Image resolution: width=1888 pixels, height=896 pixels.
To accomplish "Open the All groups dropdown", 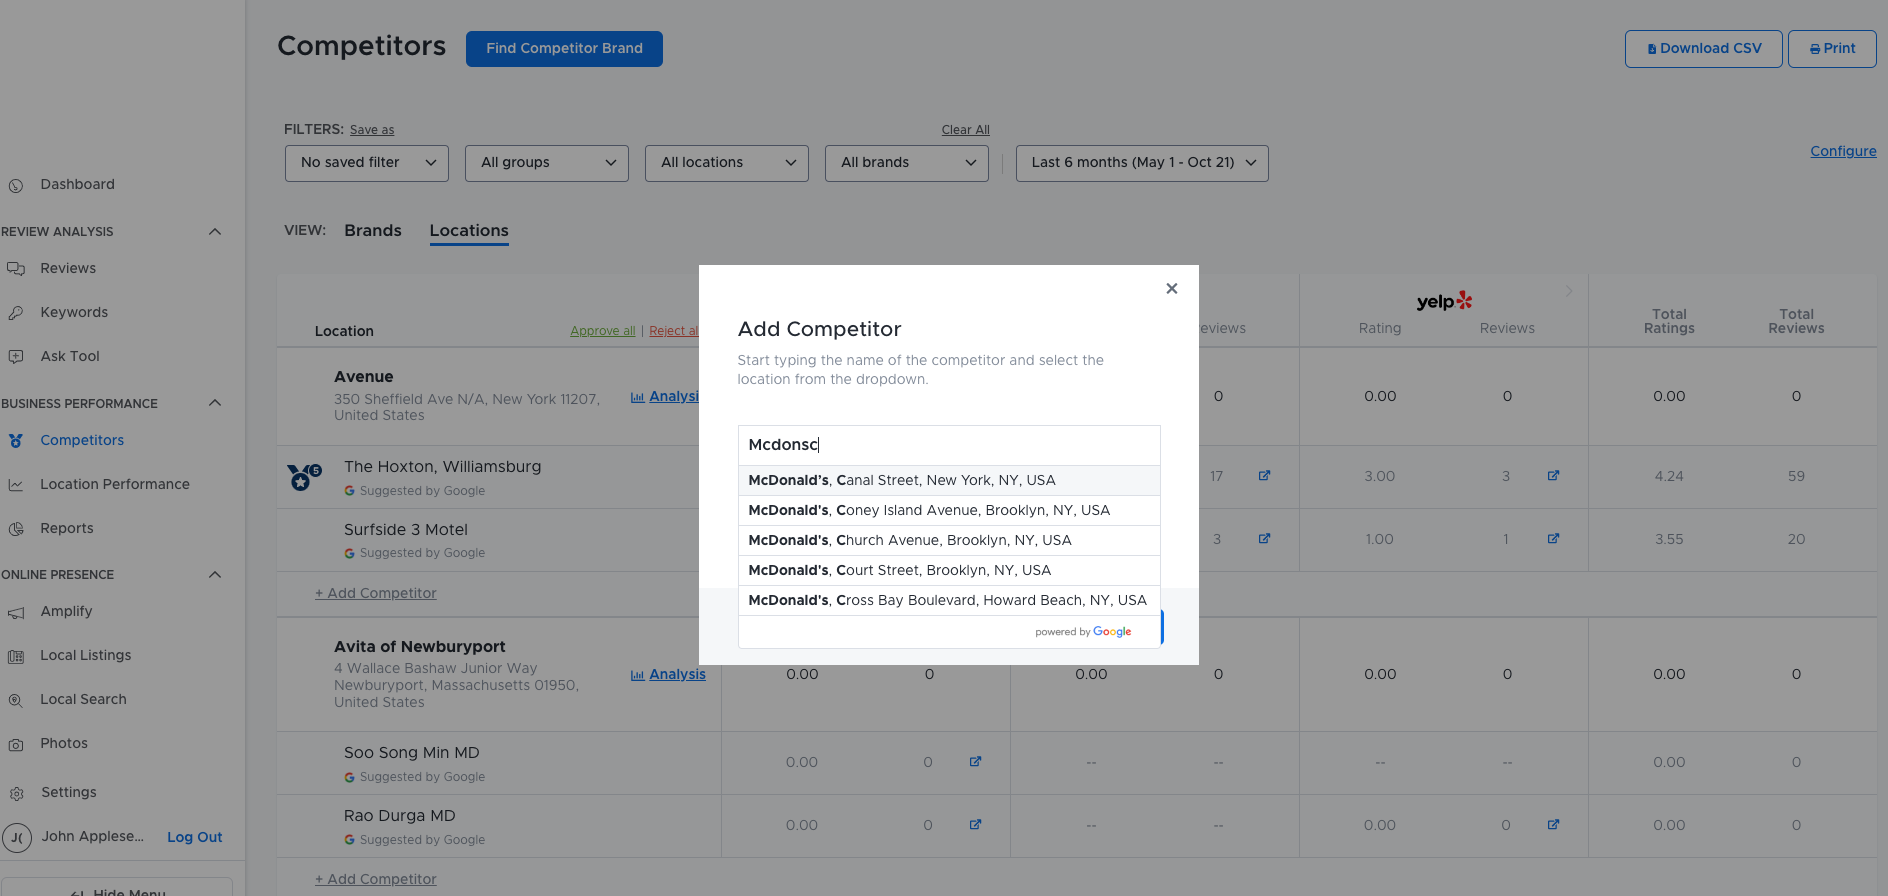I will point(547,163).
